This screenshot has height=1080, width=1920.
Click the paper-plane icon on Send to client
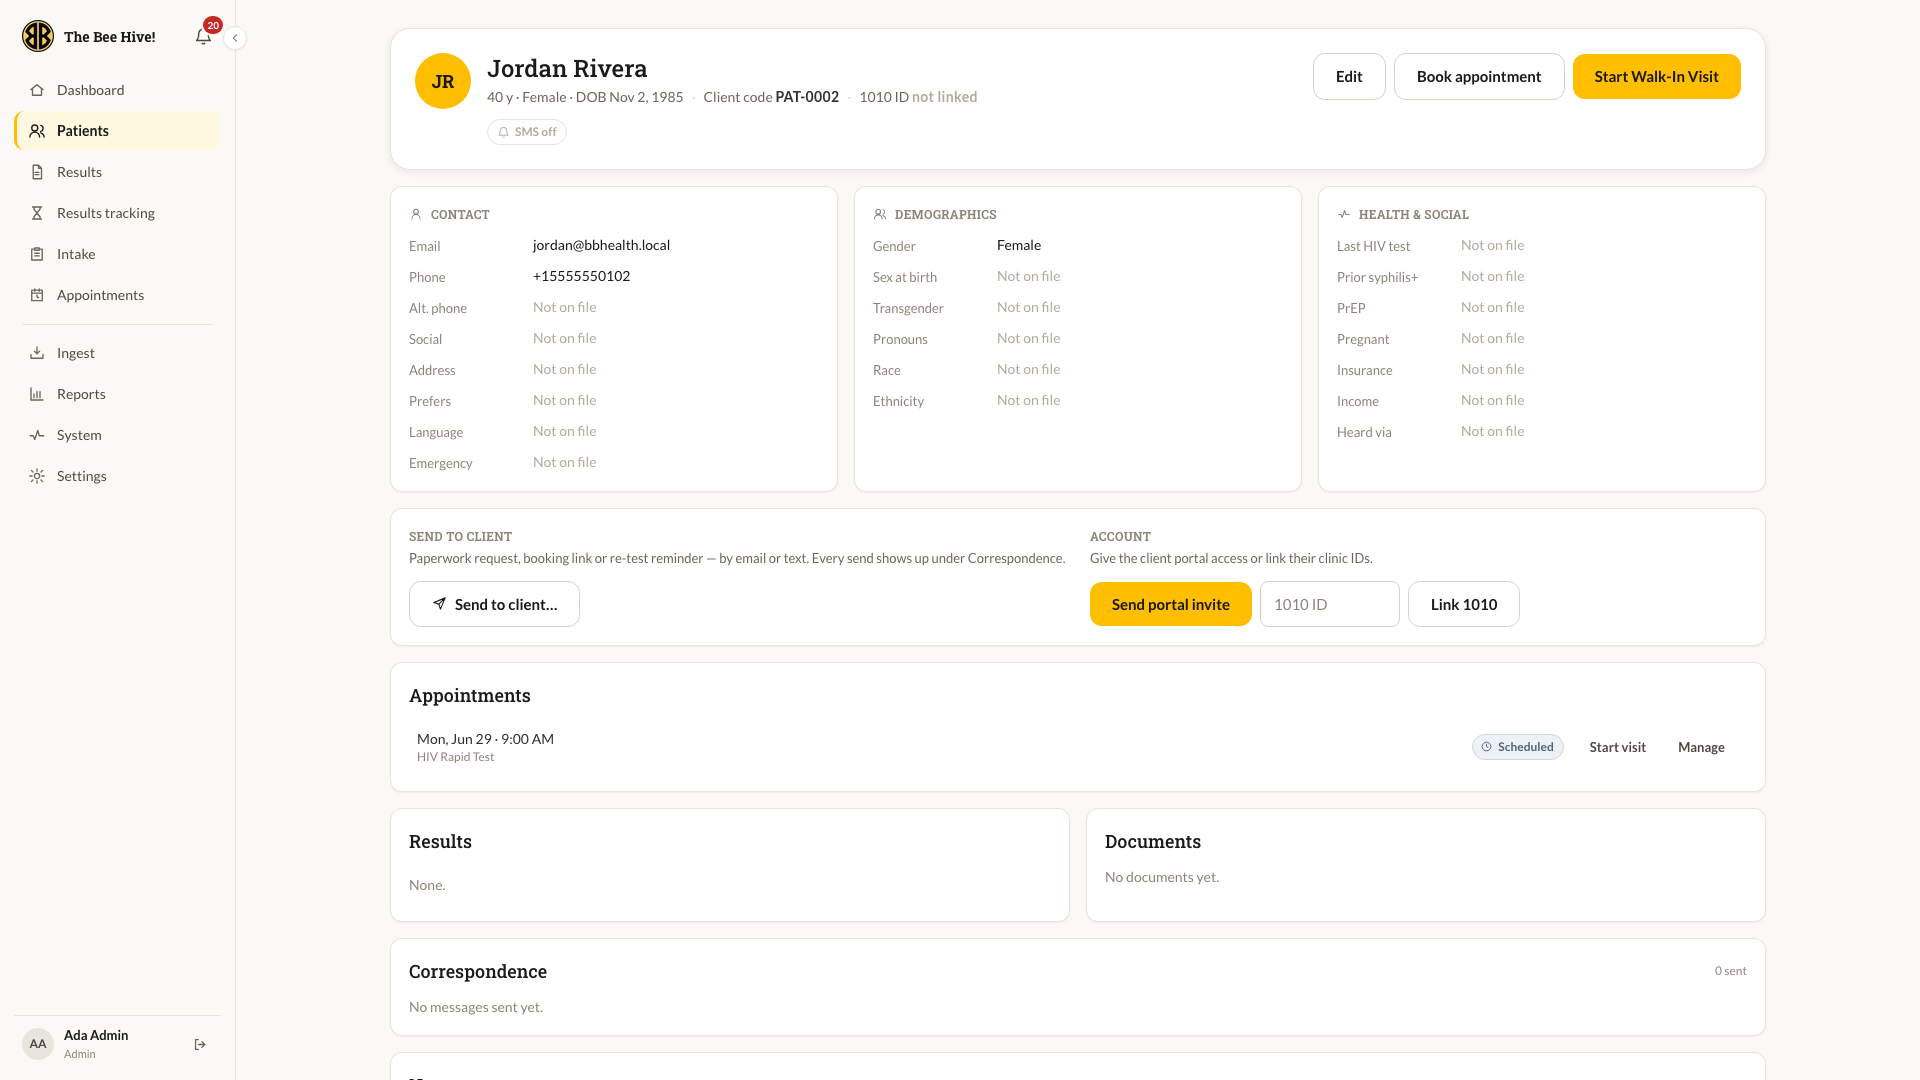[439, 604]
